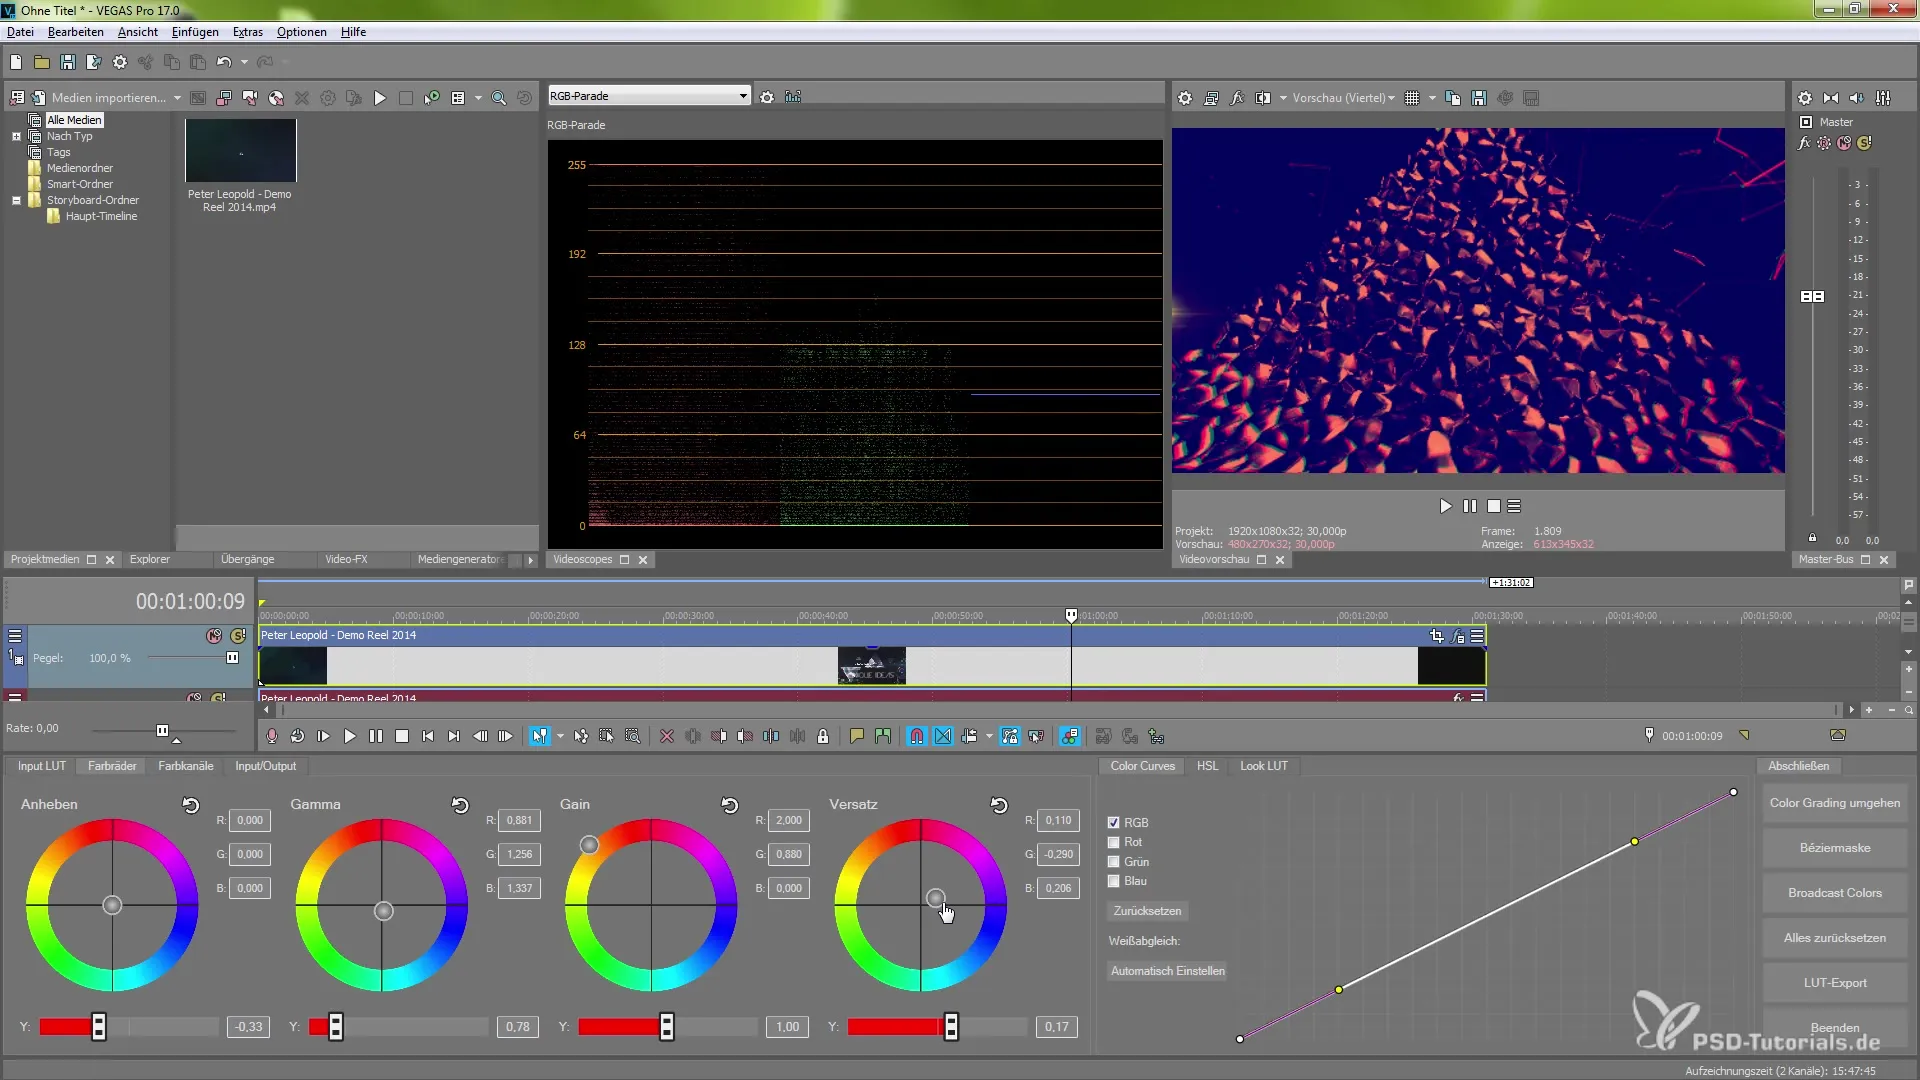
Task: Click the Béziermaske button
Action: tap(1834, 848)
